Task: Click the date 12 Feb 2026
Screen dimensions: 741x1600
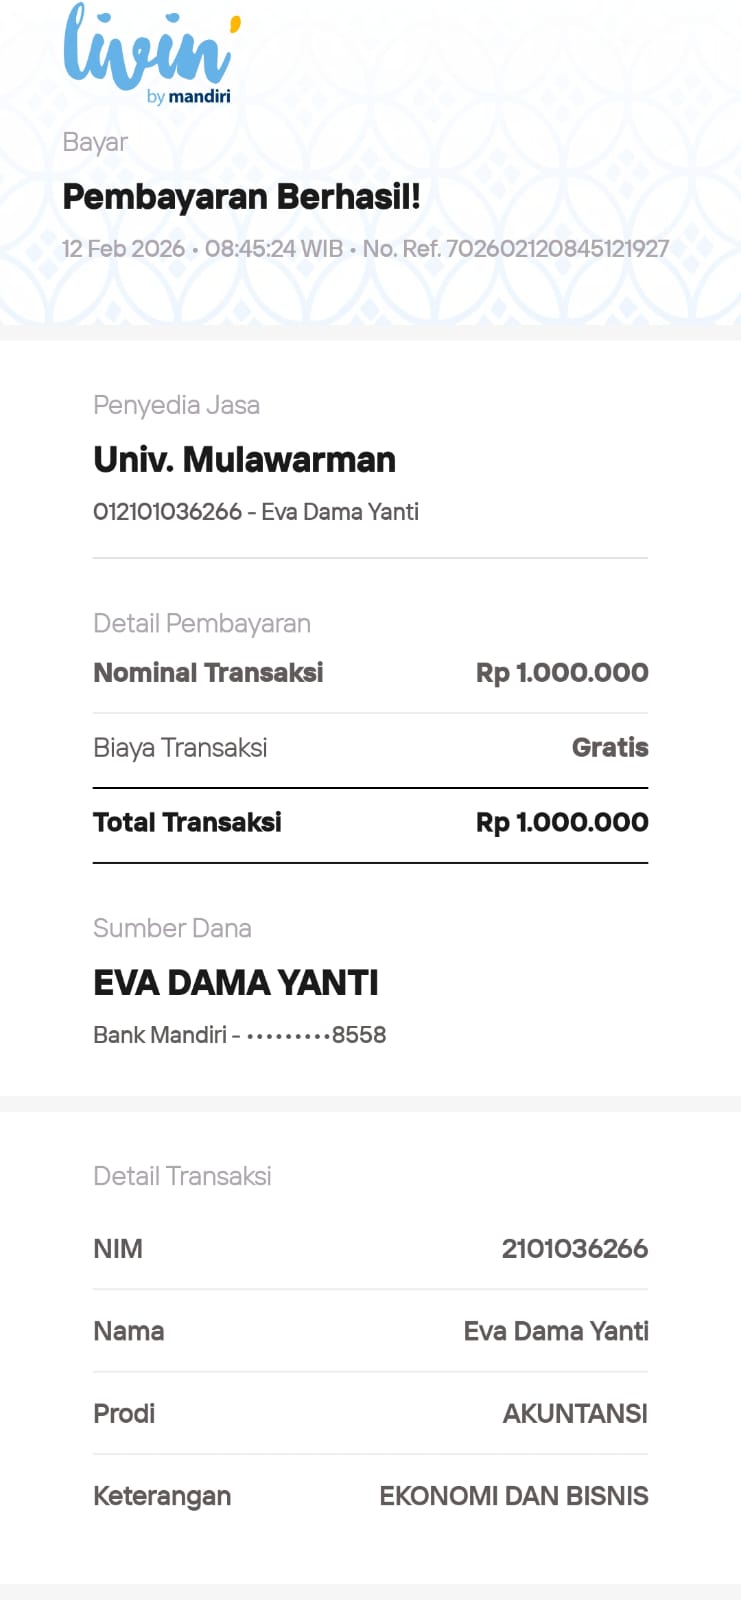Action: click(123, 249)
